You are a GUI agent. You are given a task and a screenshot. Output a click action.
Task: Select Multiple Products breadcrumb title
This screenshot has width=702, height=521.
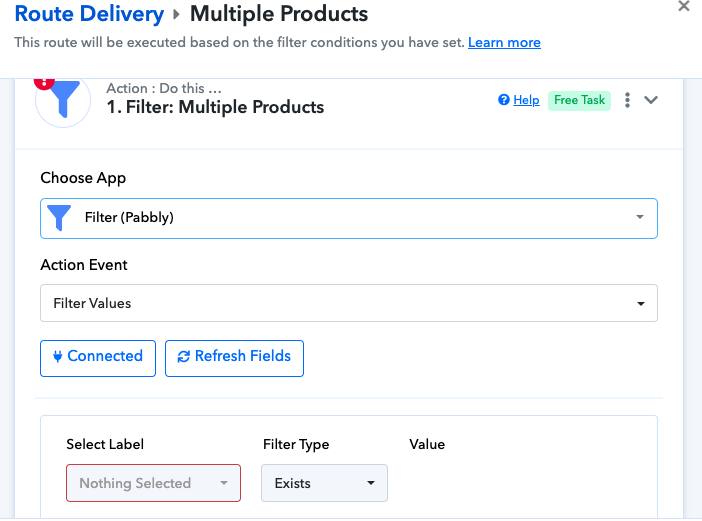tap(279, 14)
